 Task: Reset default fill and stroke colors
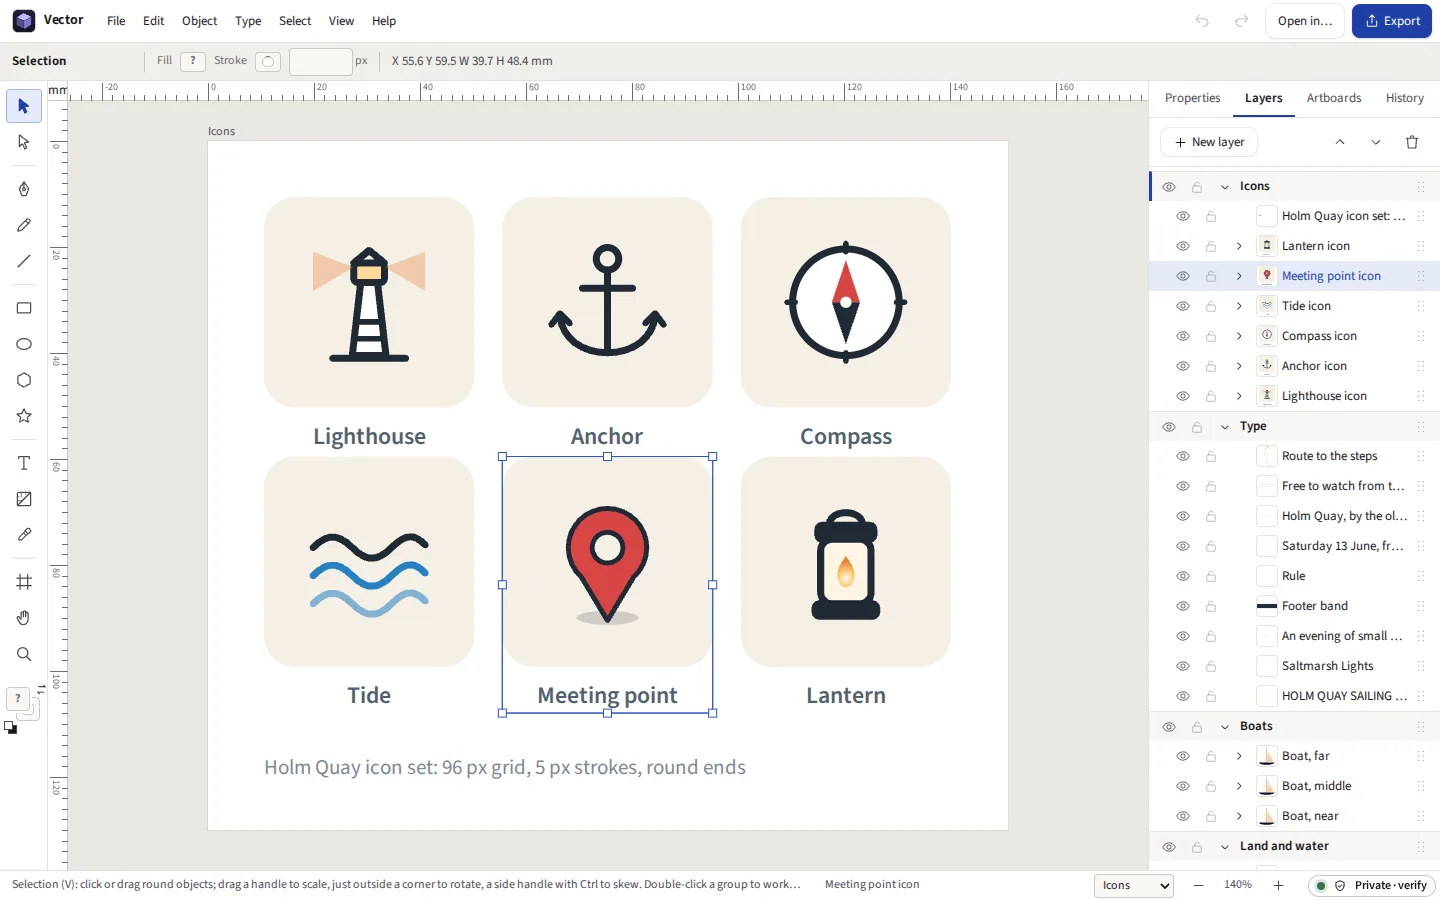[x=10, y=728]
